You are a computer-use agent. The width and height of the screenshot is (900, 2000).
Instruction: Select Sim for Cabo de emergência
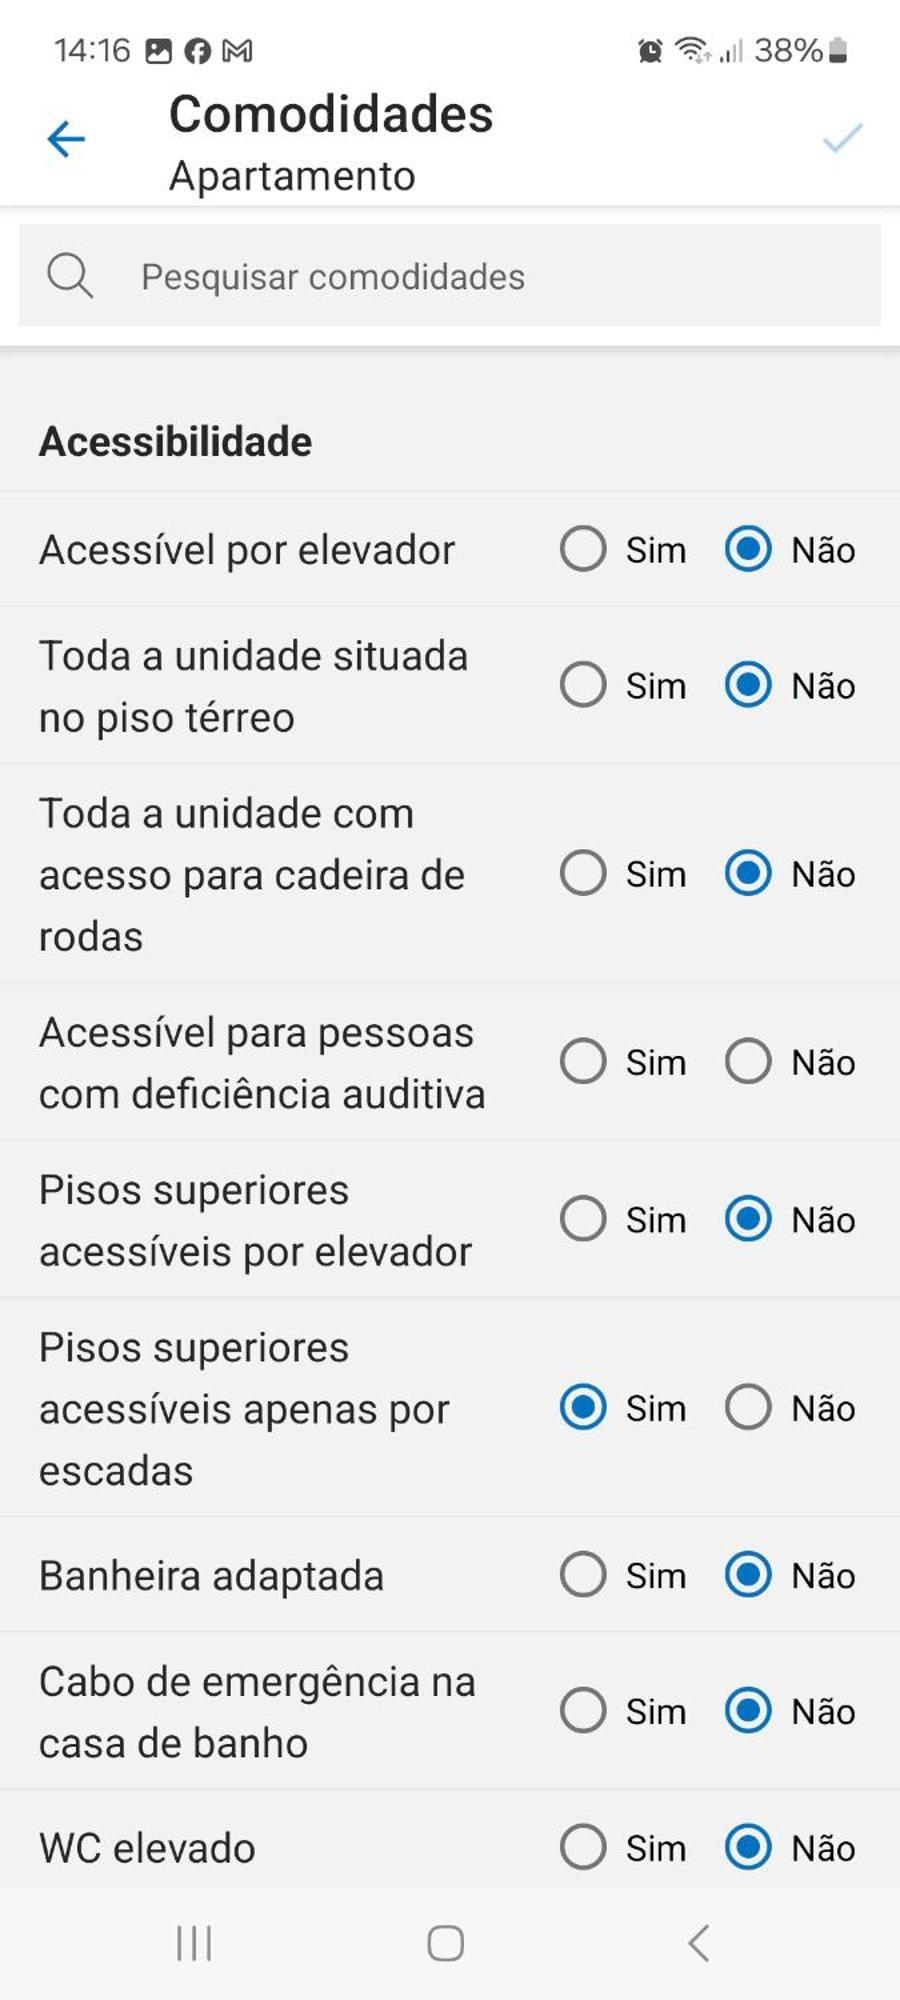[x=583, y=1711]
